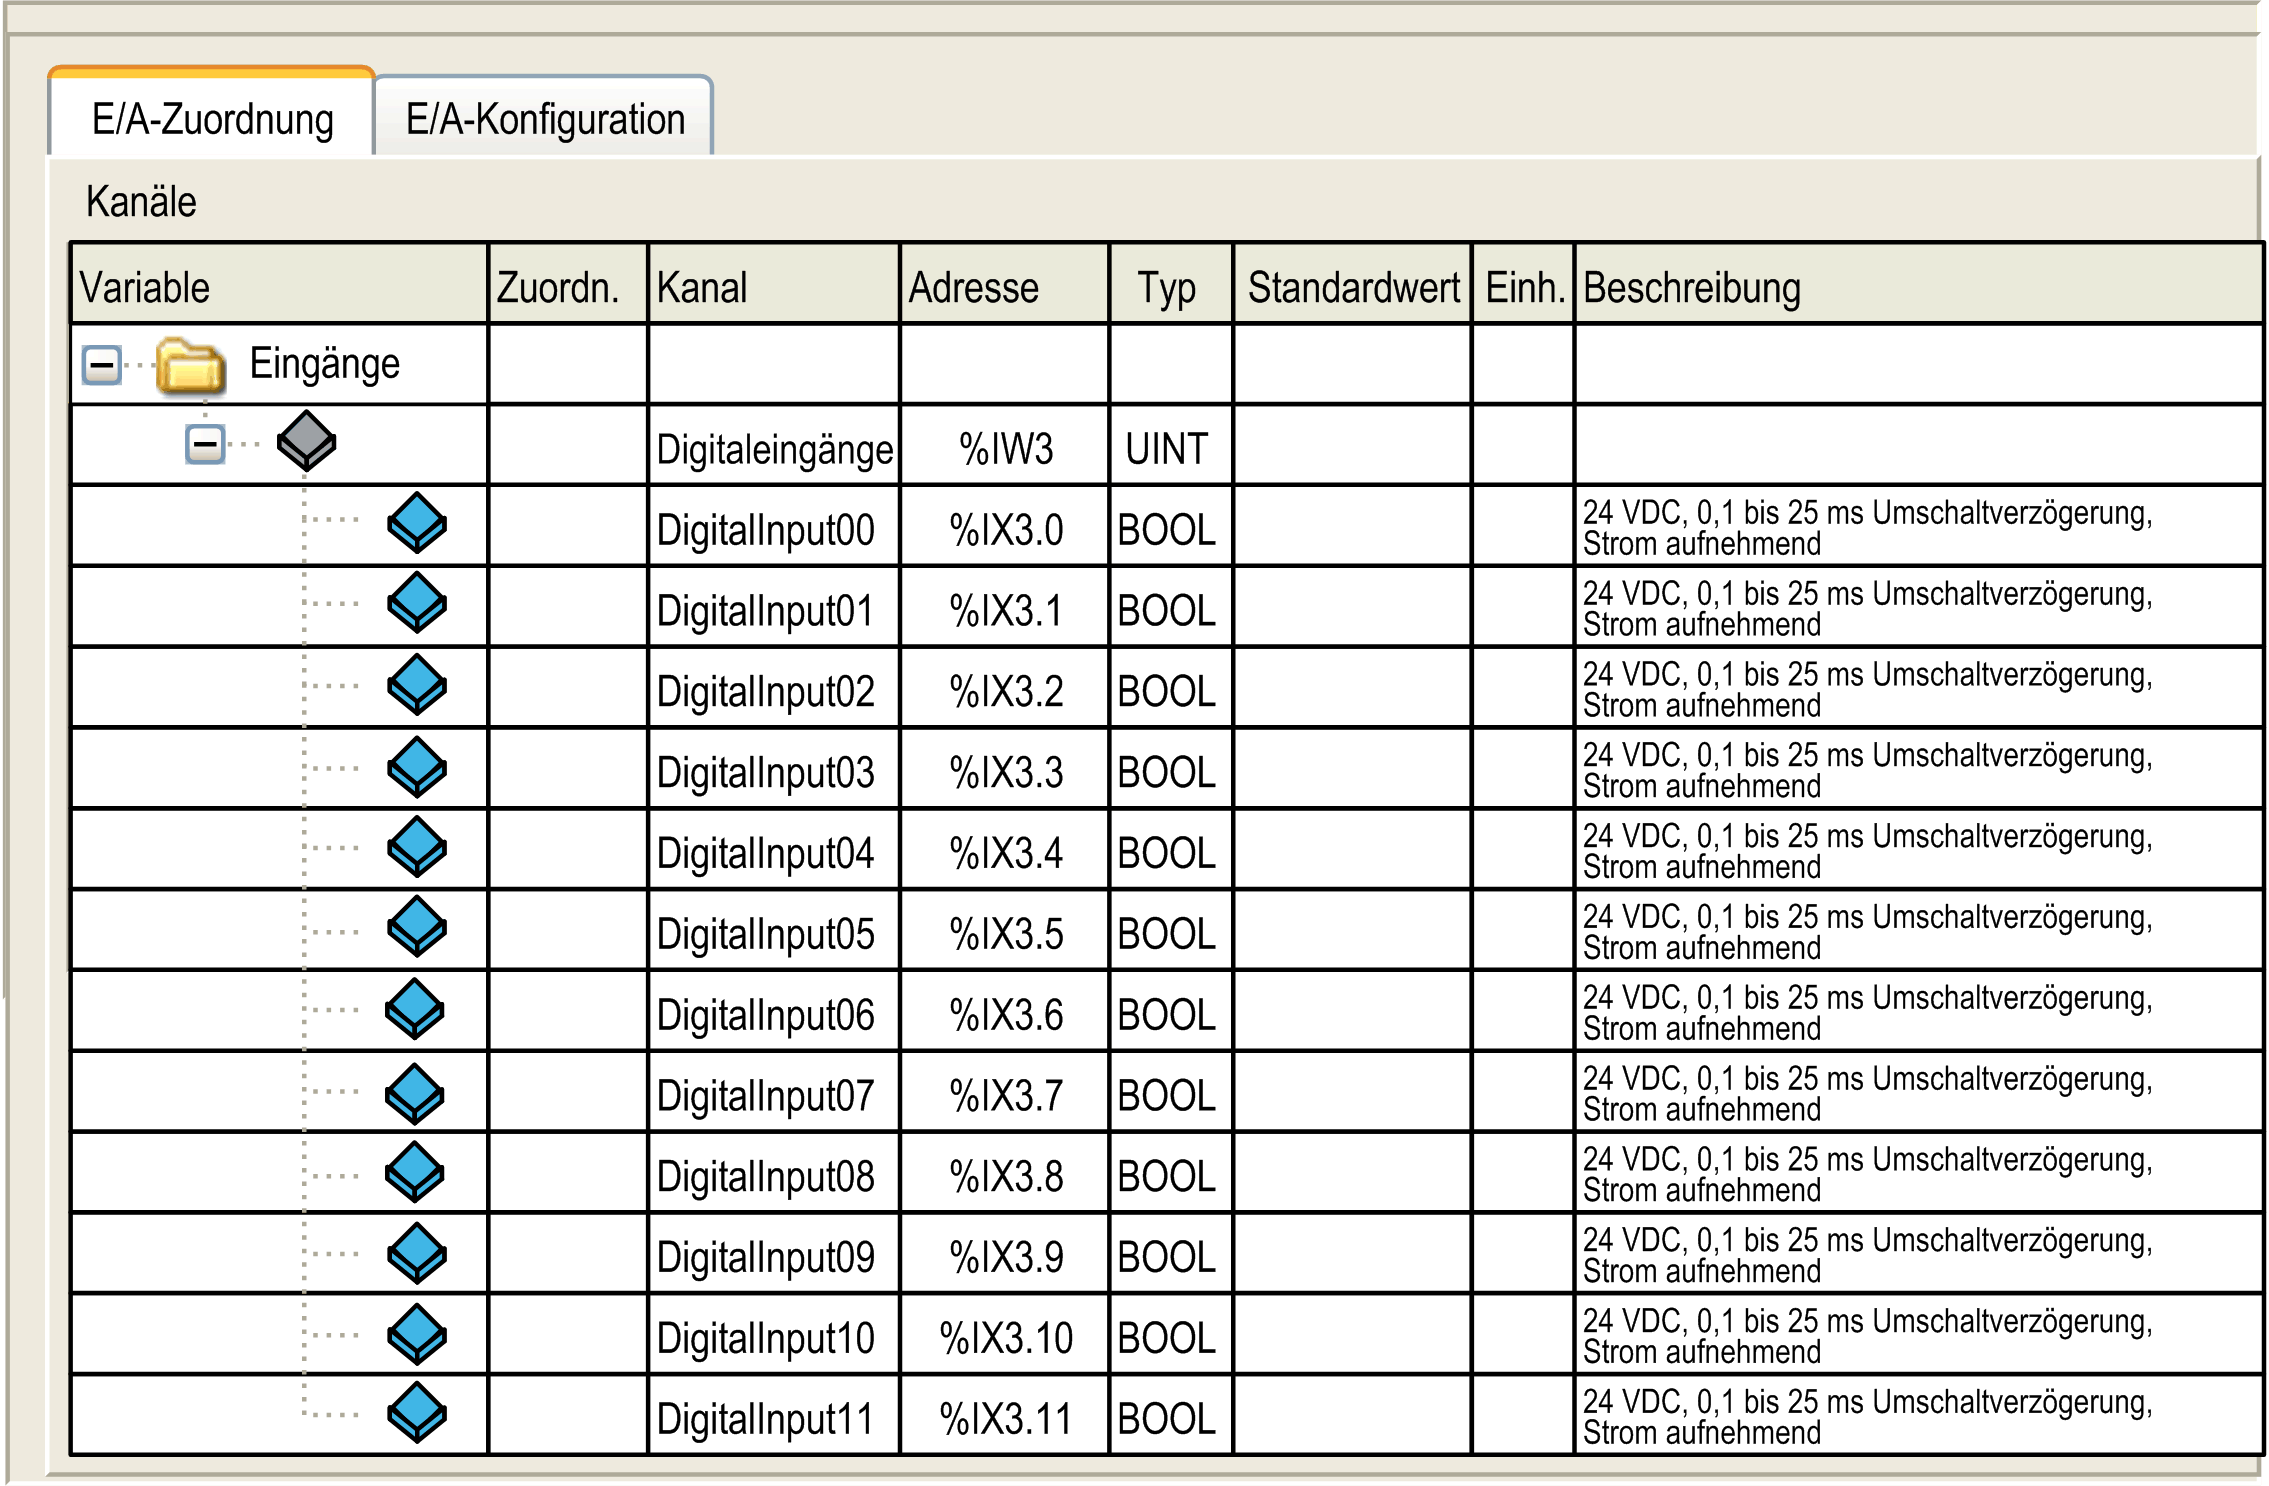Select the DigitalInput04 channel cell

coord(774,850)
